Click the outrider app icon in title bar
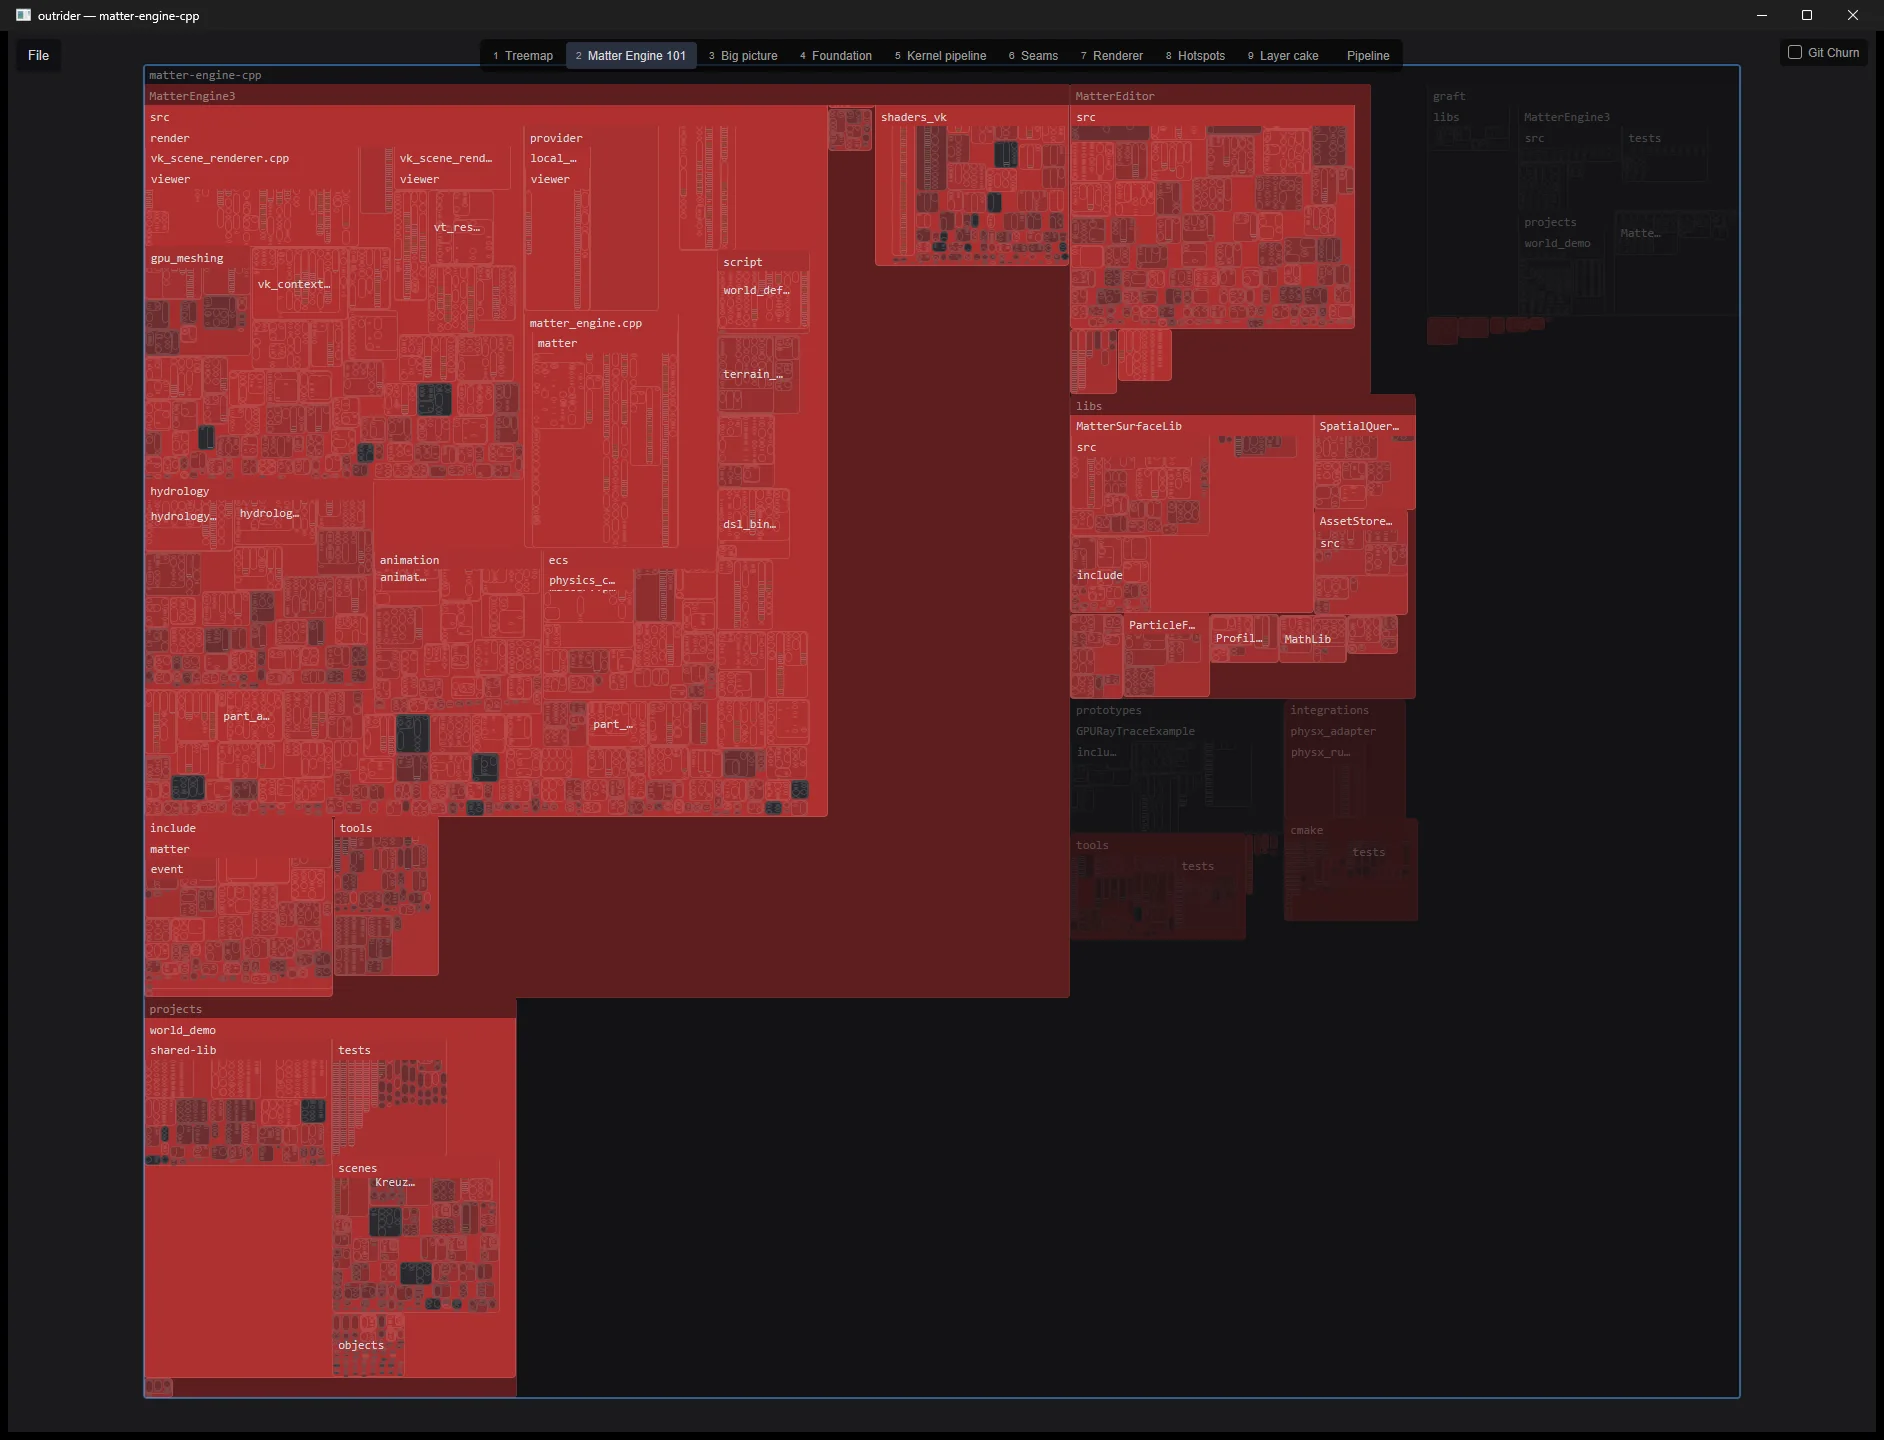The height and width of the screenshot is (1440, 1884). [23, 15]
